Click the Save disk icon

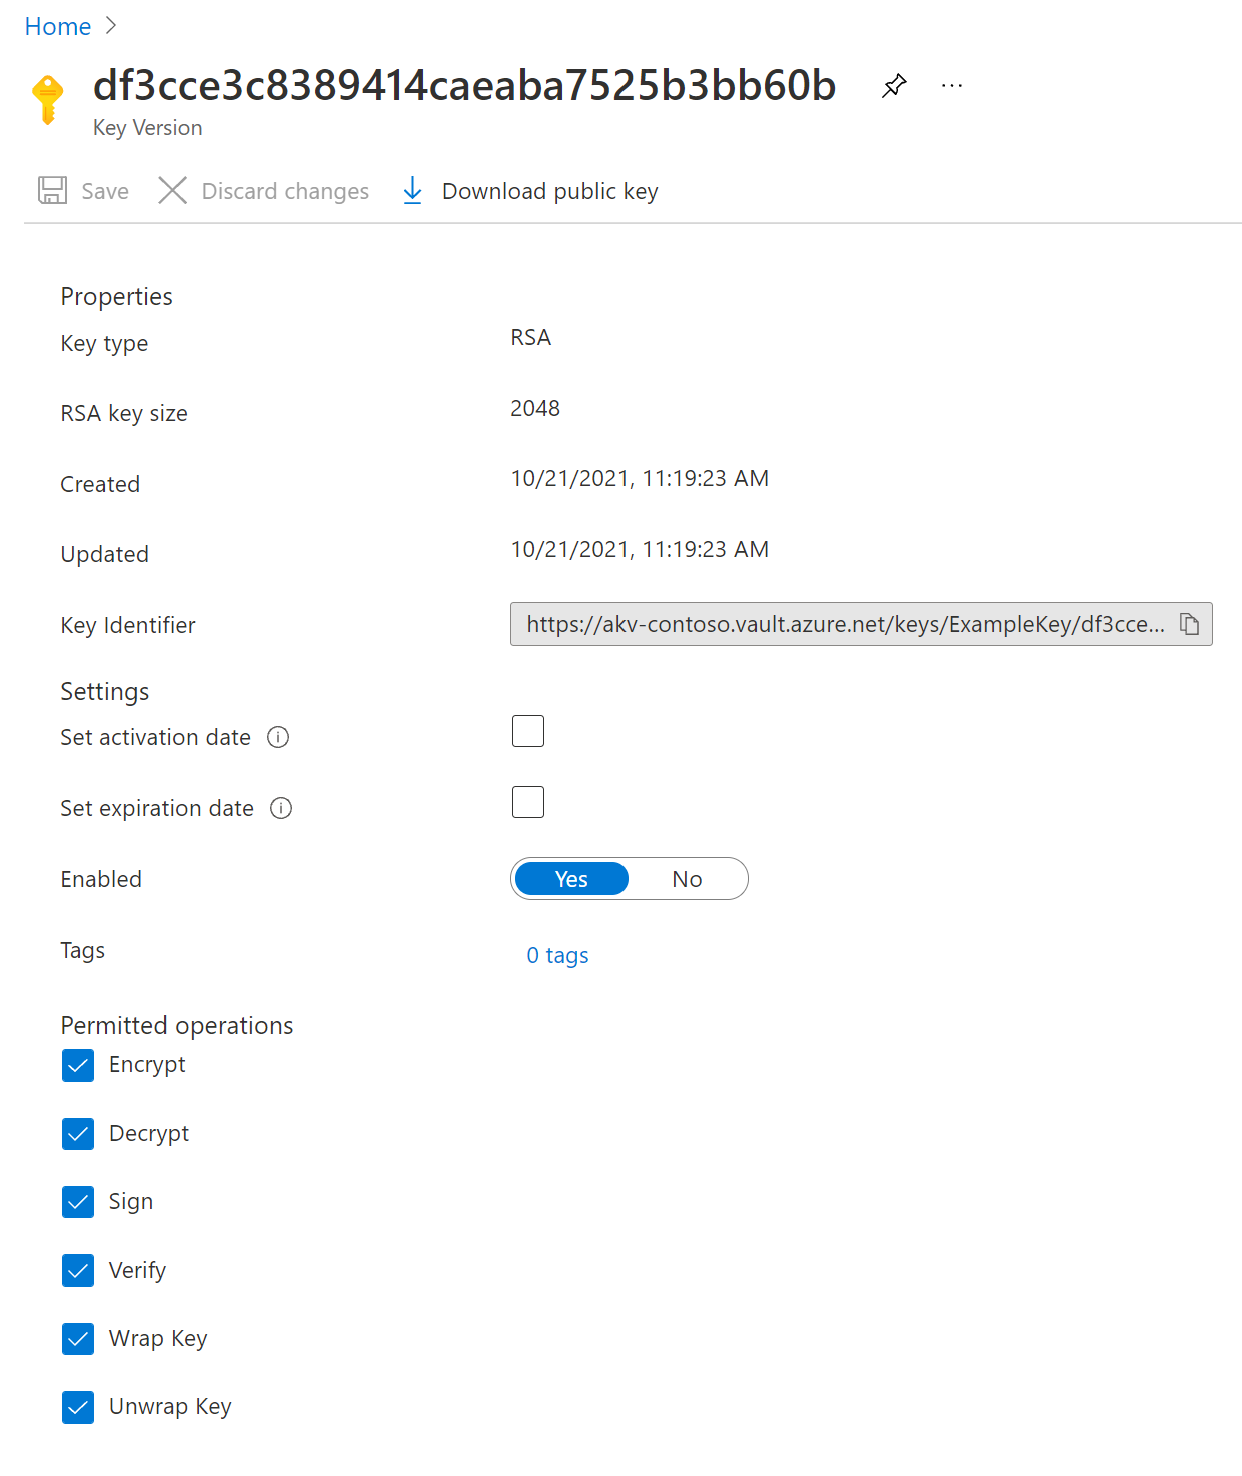click(52, 190)
